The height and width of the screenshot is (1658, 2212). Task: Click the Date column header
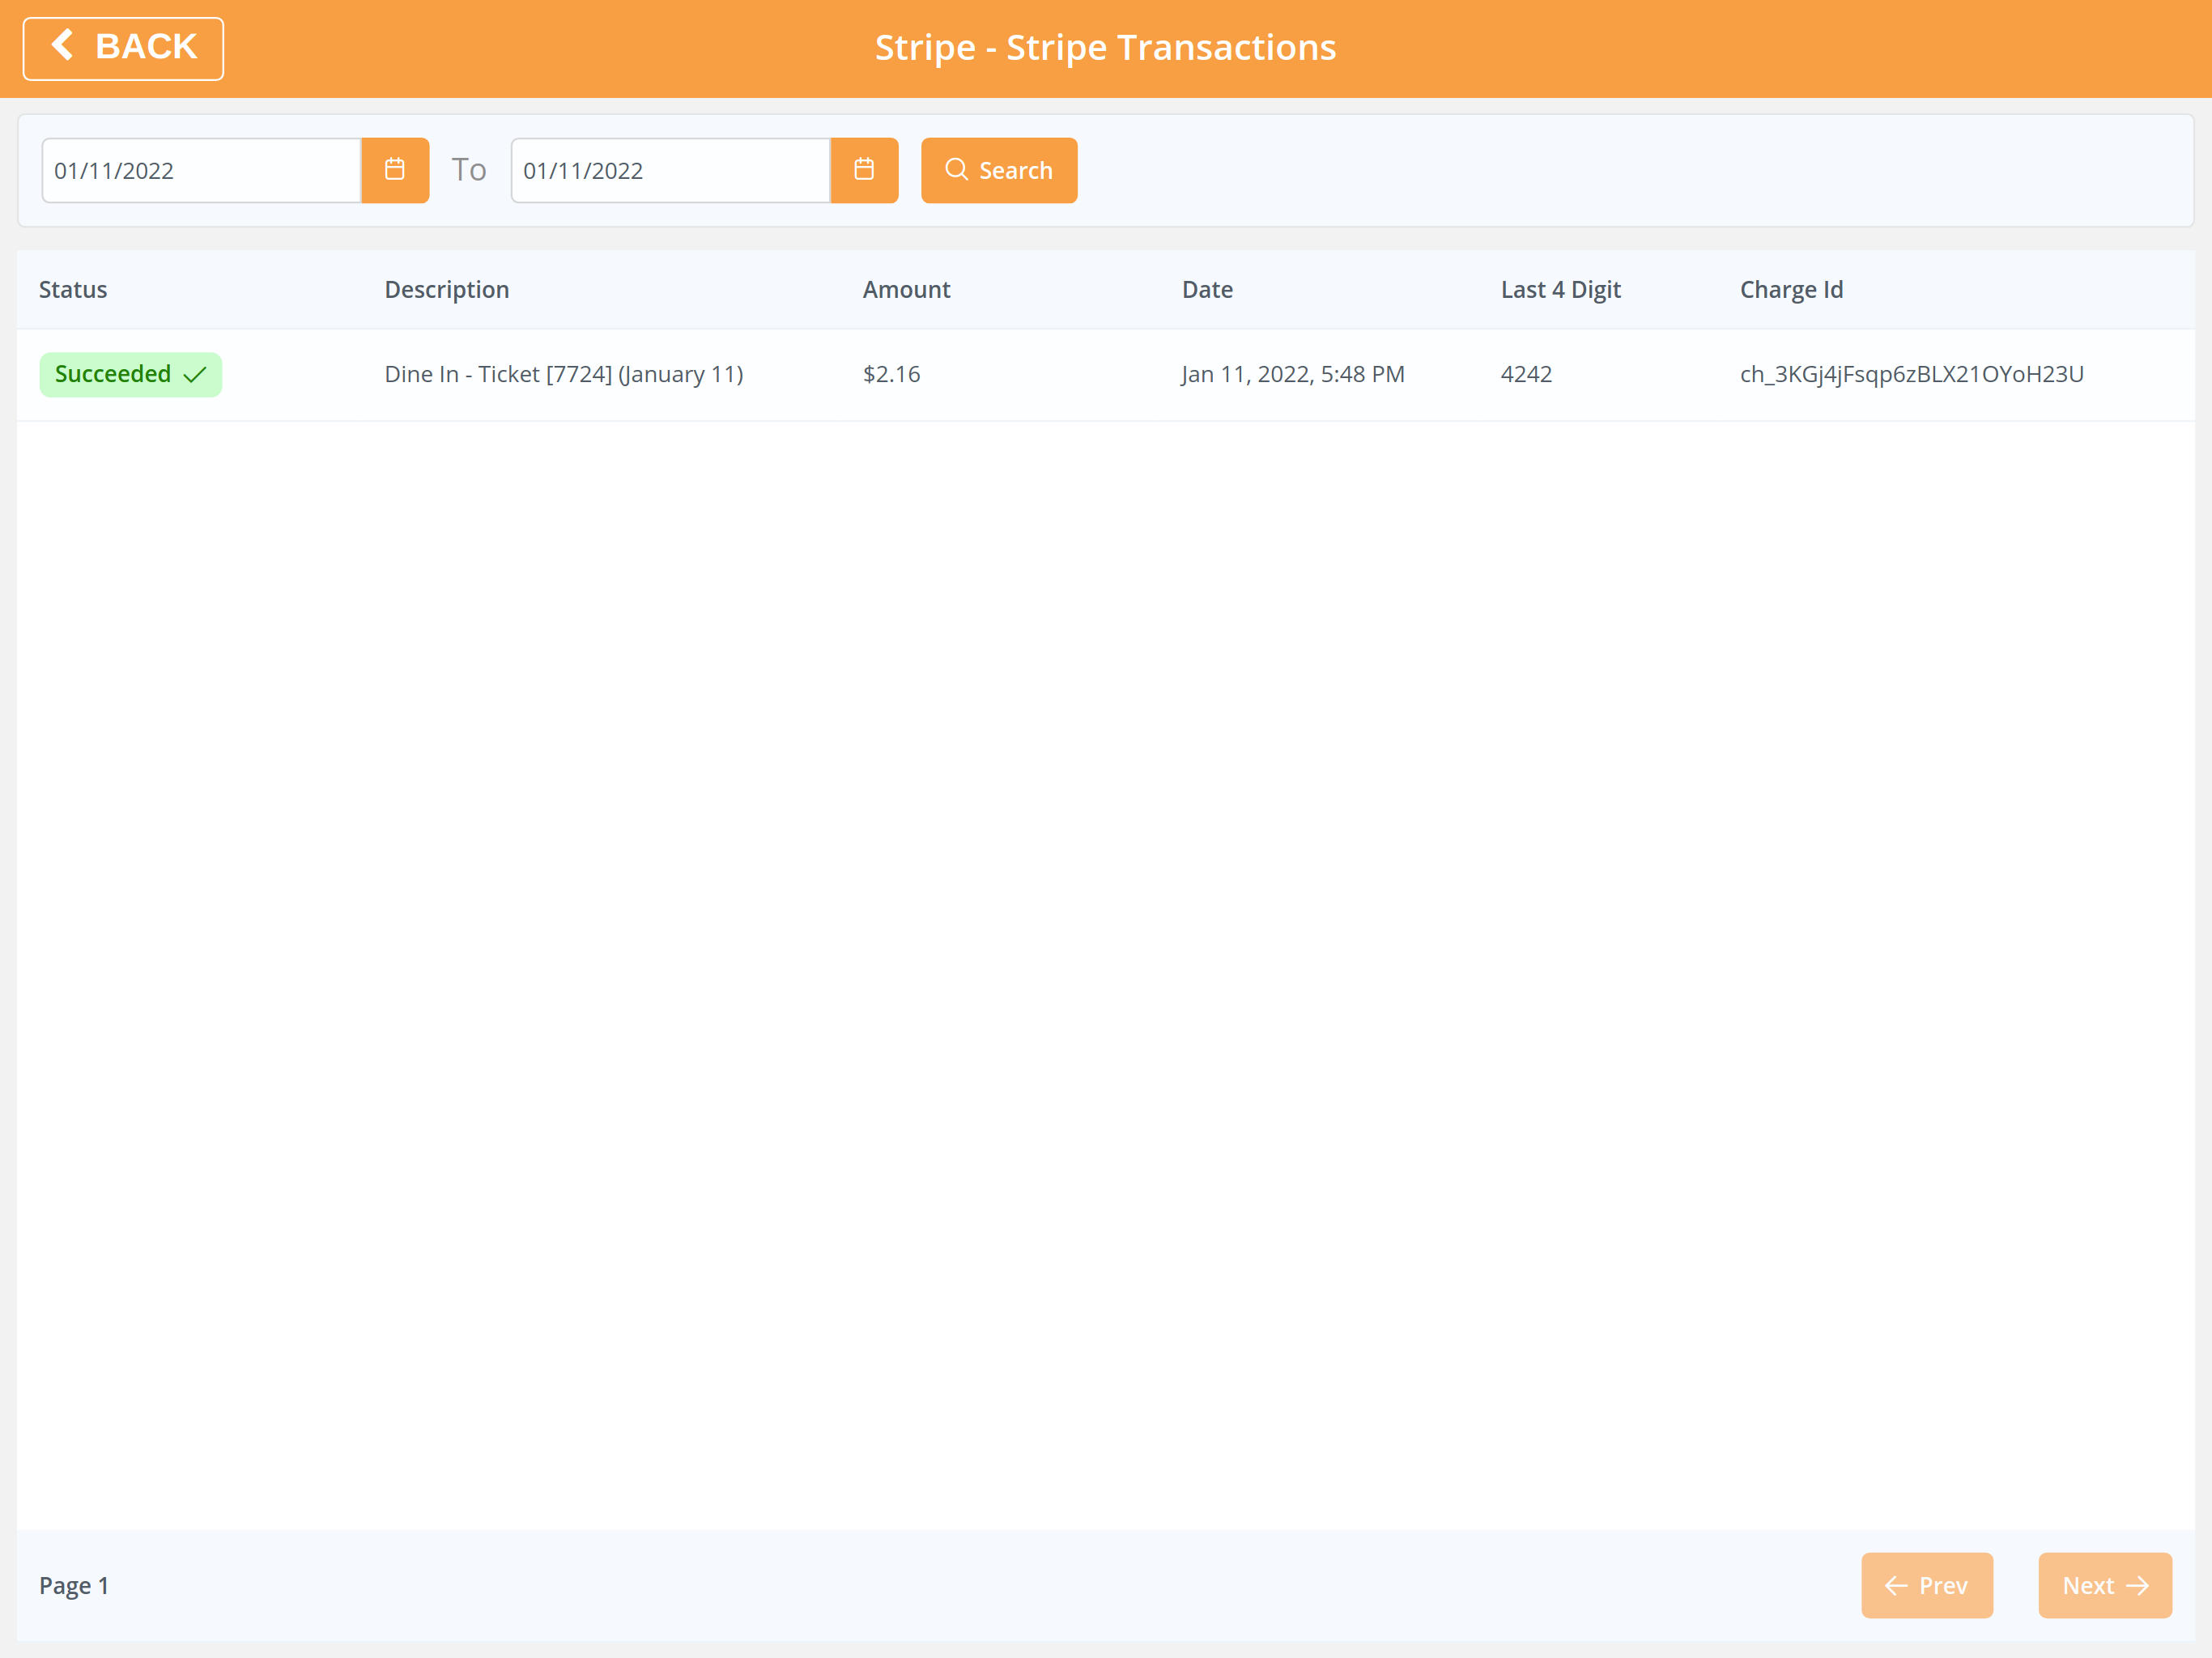pyautogui.click(x=1207, y=289)
